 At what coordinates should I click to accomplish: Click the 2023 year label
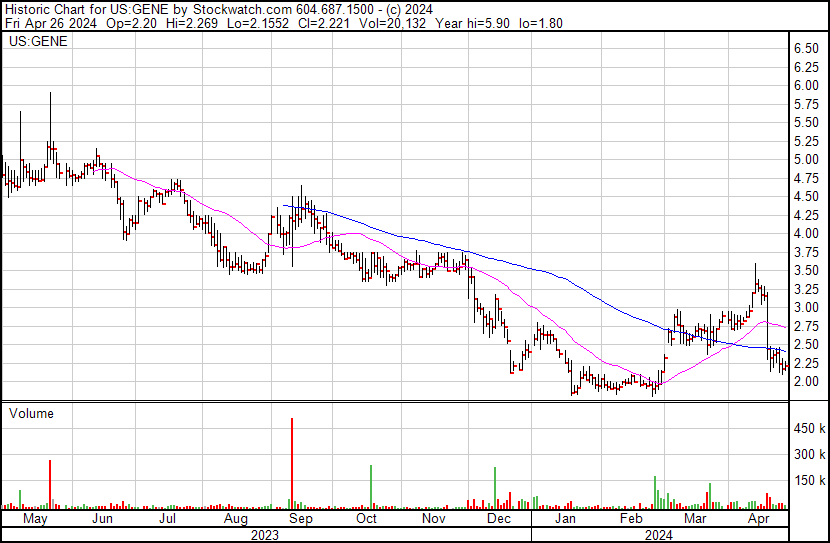[265, 535]
